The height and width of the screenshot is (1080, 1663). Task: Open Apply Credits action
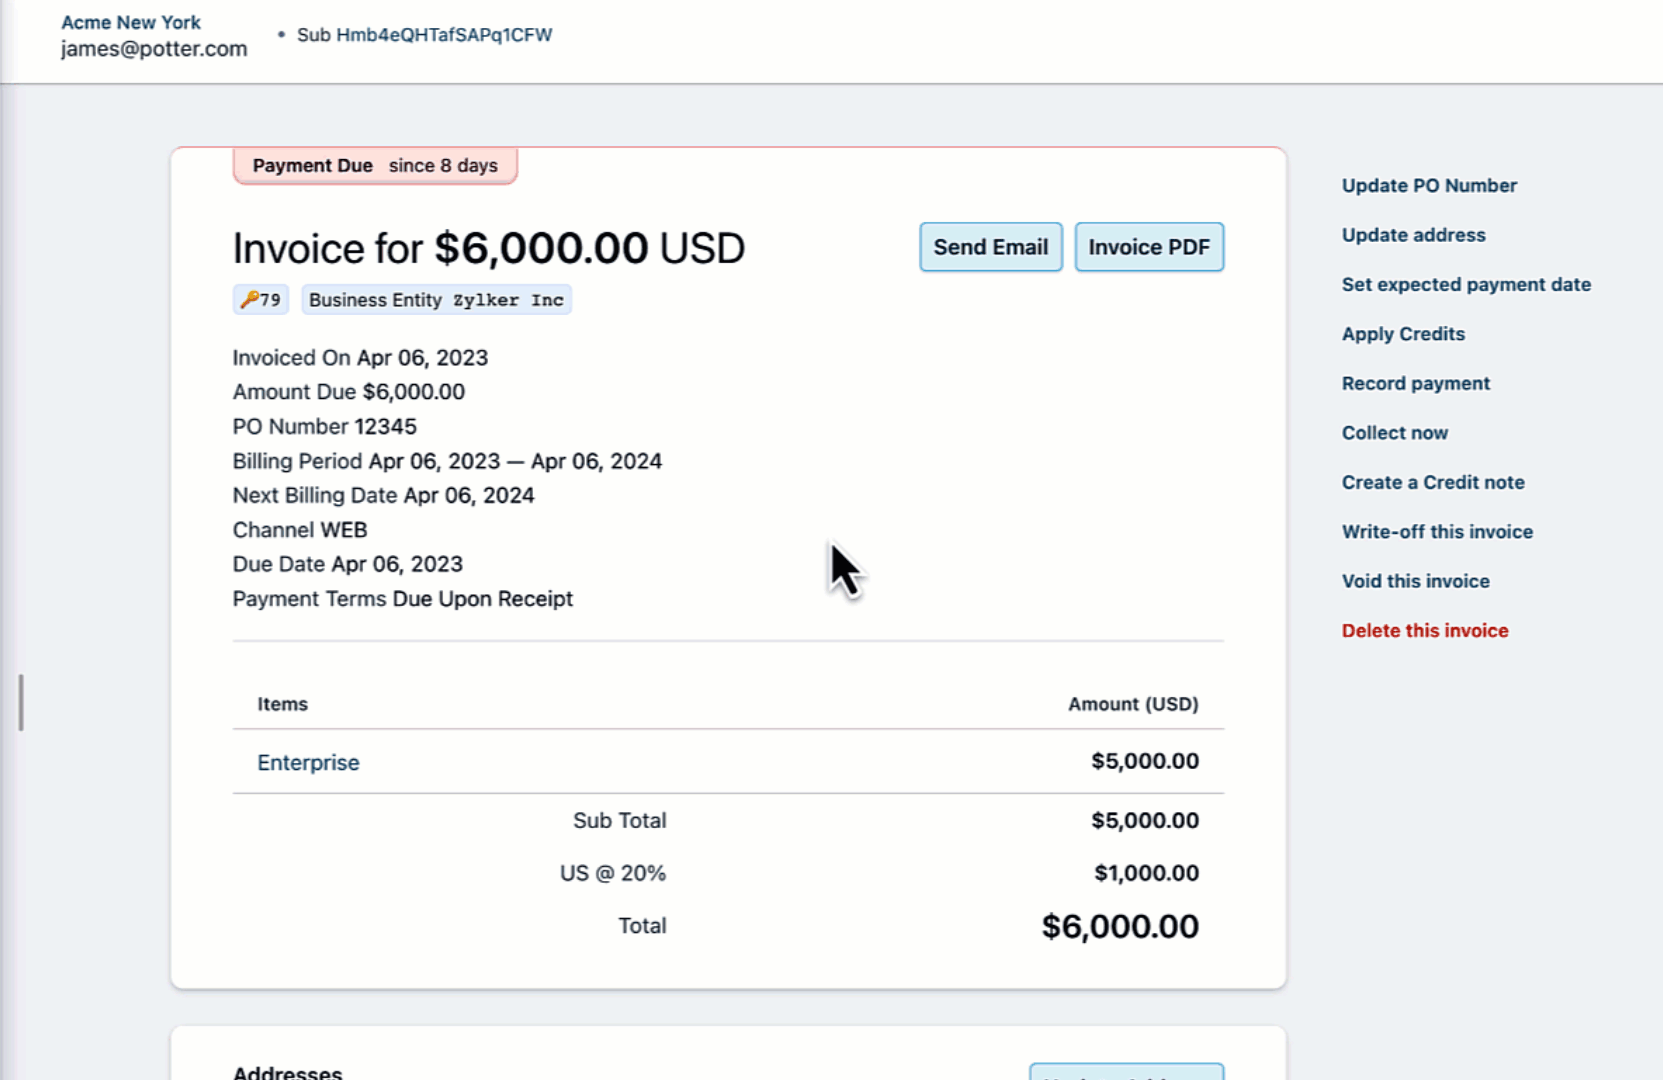tap(1402, 334)
